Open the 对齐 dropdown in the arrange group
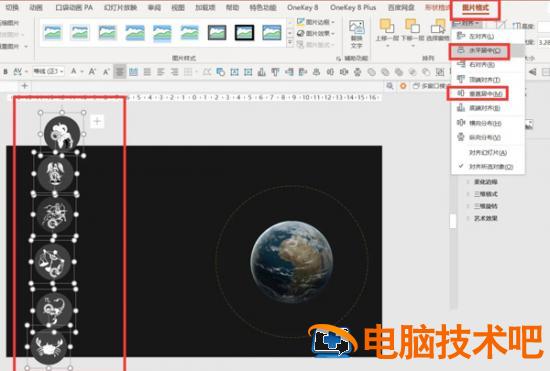550x371 pixels. (x=467, y=23)
